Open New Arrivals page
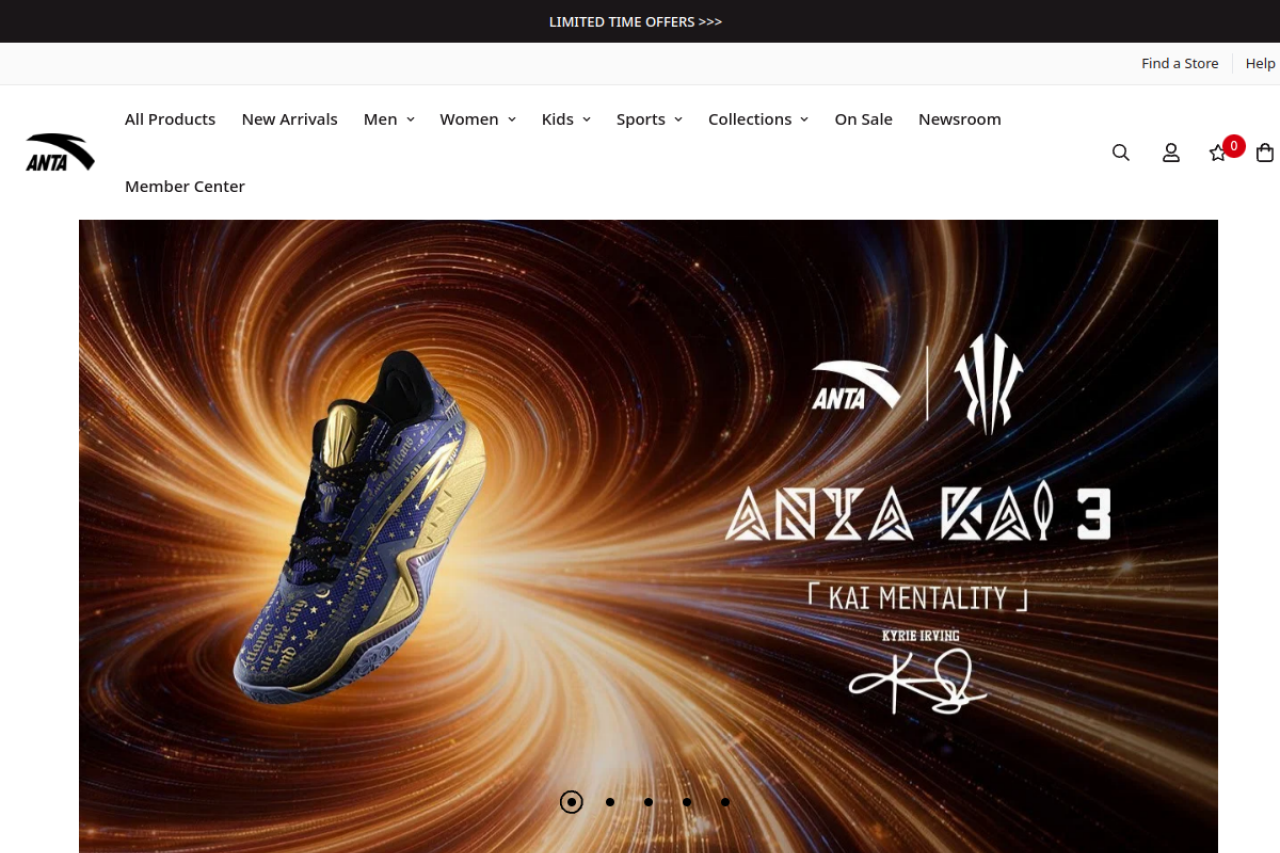1280x853 pixels. coord(289,119)
